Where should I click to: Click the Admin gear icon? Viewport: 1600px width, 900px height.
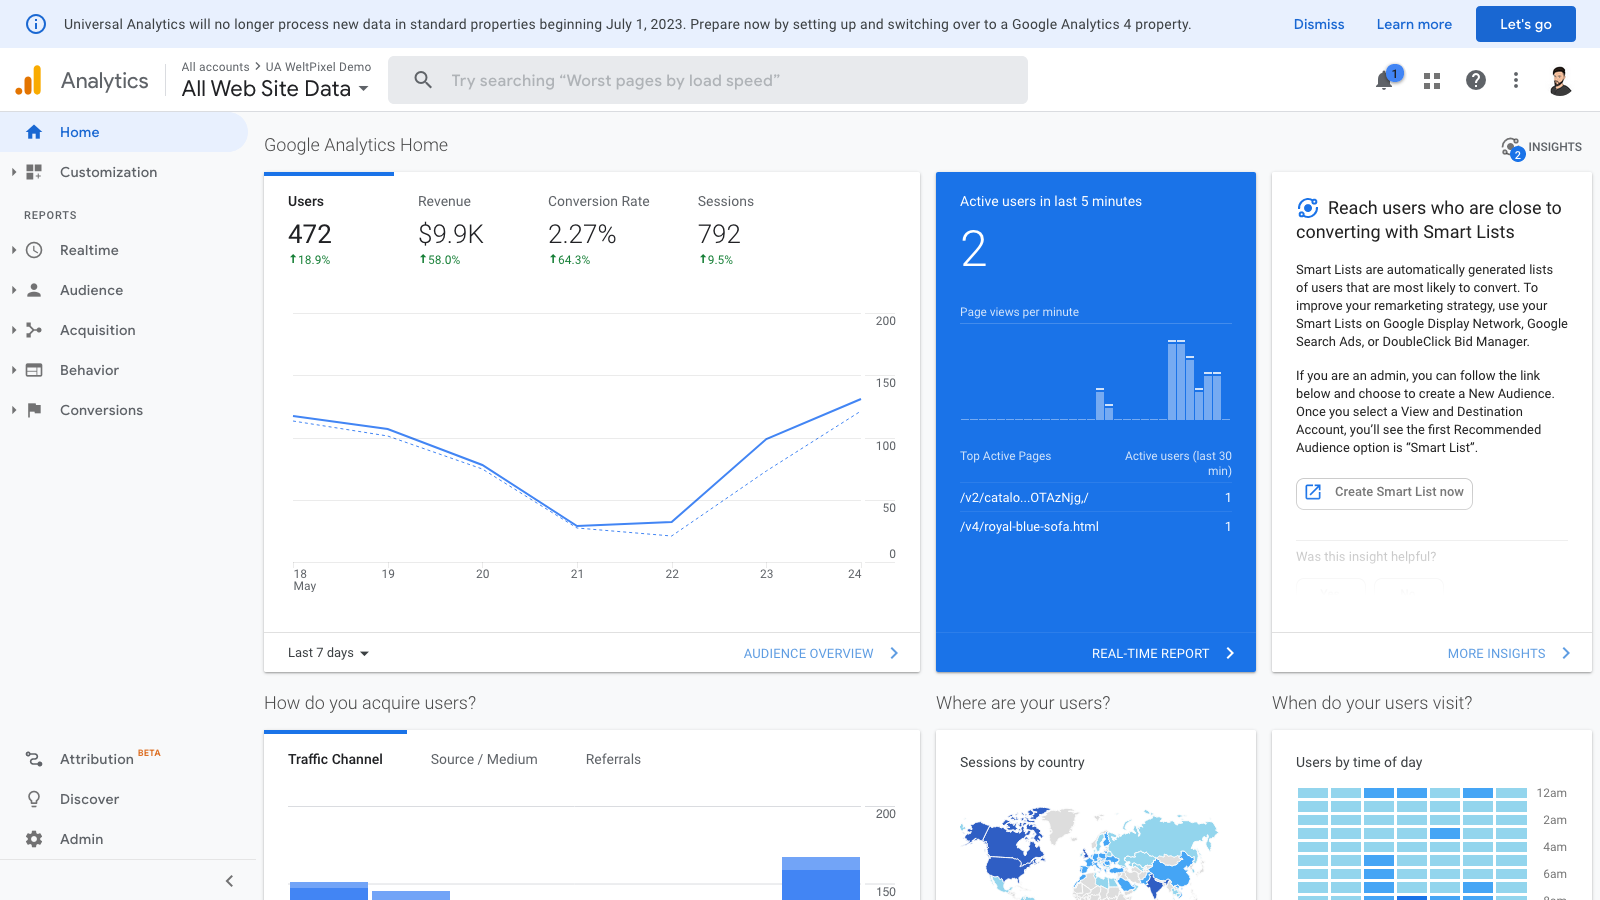point(34,839)
